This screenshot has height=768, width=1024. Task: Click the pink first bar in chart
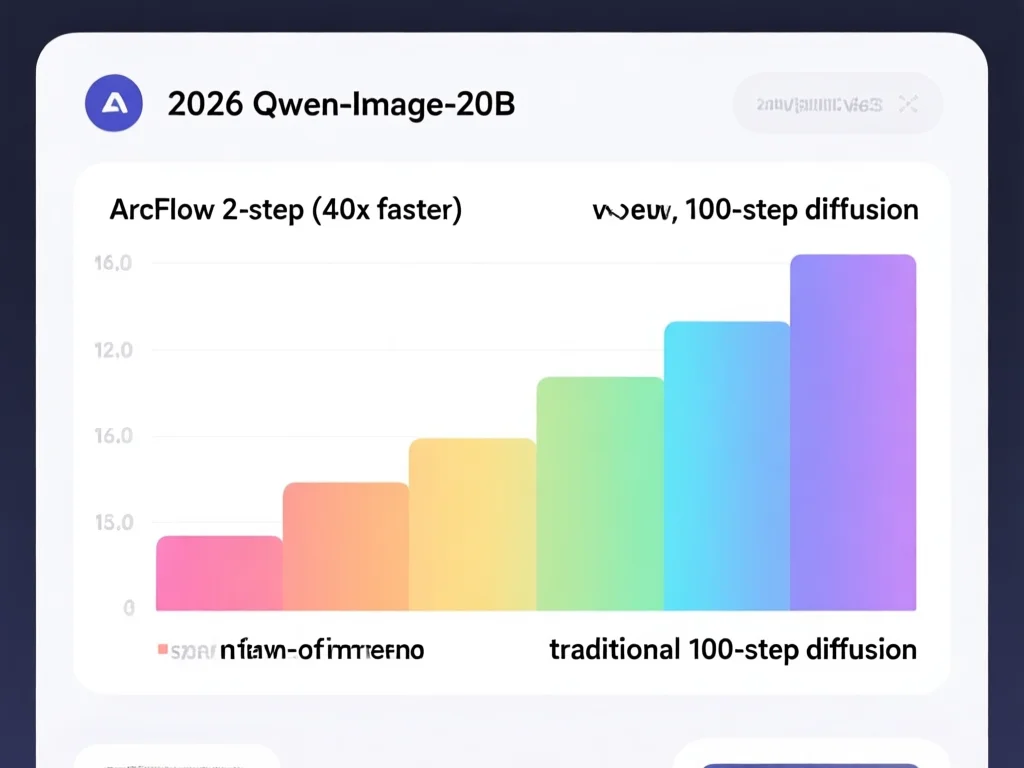pyautogui.click(x=219, y=573)
